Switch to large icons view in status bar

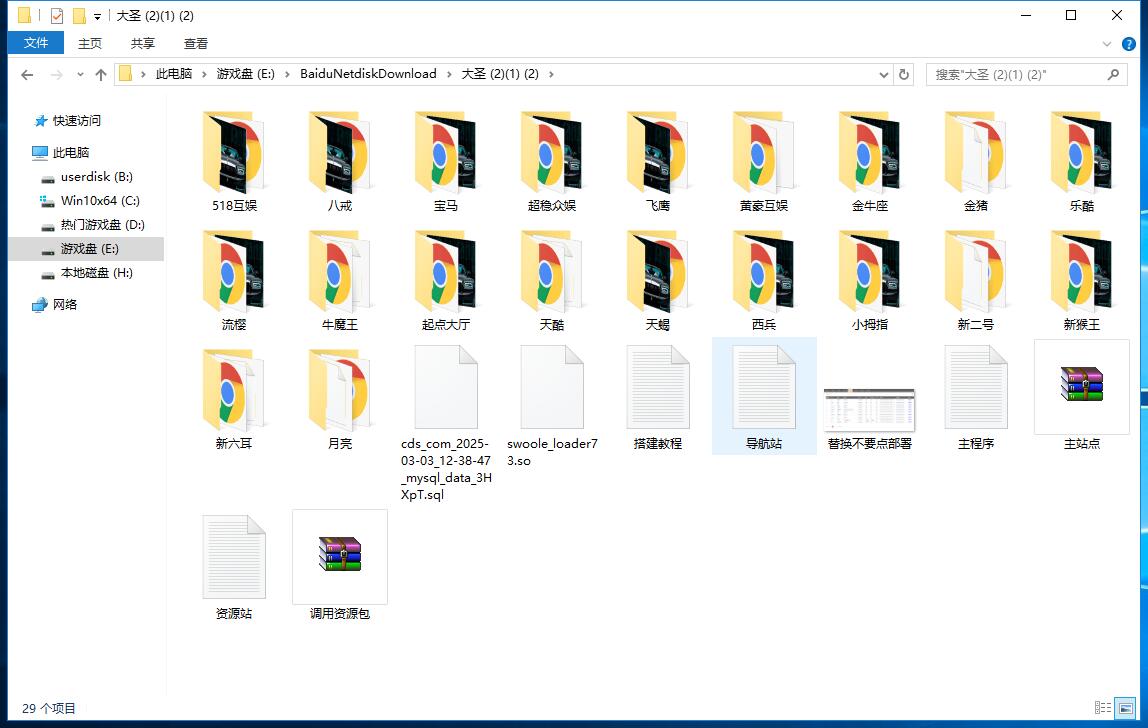pyautogui.click(x=1124, y=708)
